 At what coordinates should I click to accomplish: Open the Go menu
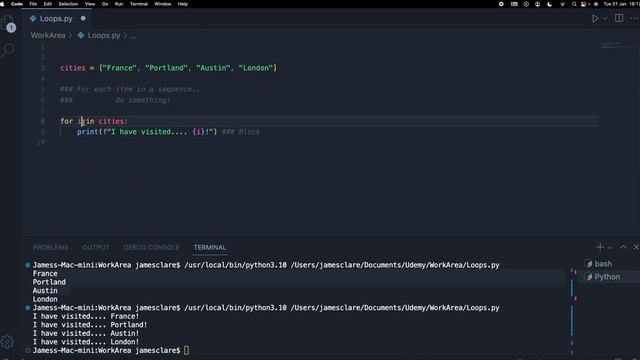pyautogui.click(x=105, y=4)
